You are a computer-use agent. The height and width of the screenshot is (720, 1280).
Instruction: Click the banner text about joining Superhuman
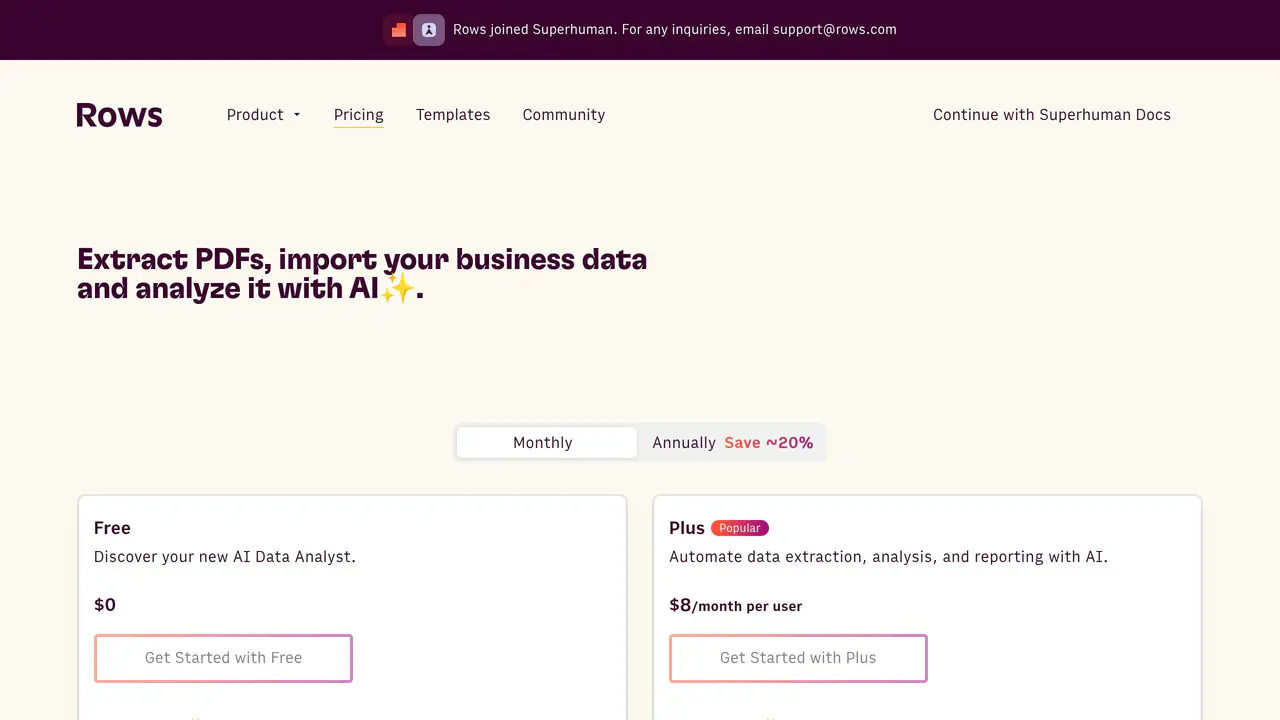pos(675,30)
